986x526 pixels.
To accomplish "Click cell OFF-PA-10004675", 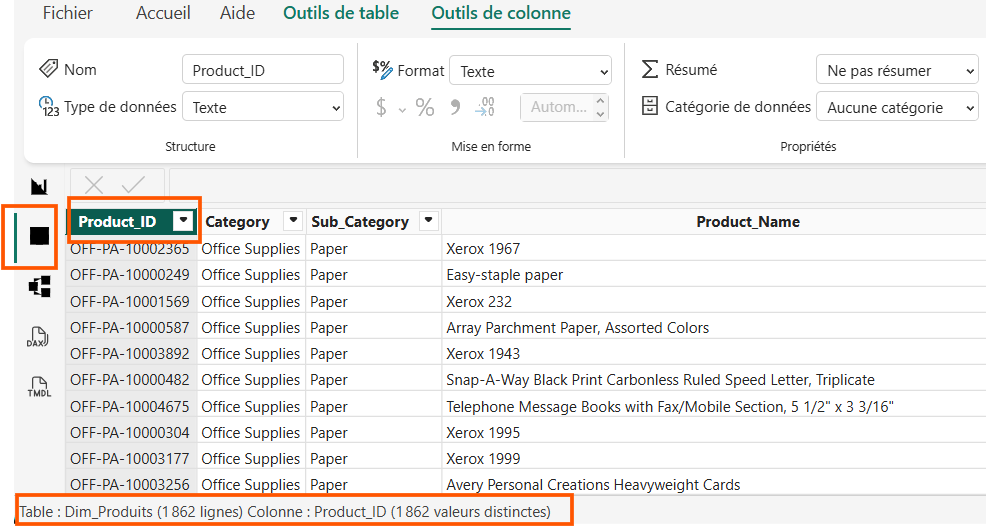I will 130,406.
